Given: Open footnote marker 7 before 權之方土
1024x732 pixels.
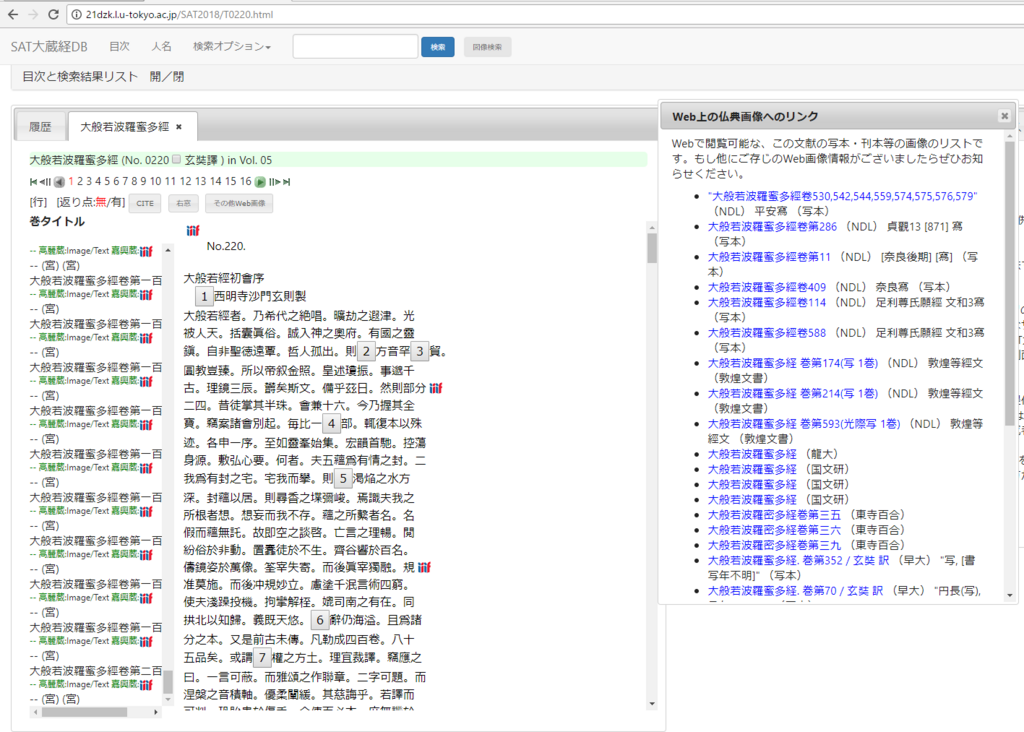Looking at the screenshot, I should pos(262,657).
